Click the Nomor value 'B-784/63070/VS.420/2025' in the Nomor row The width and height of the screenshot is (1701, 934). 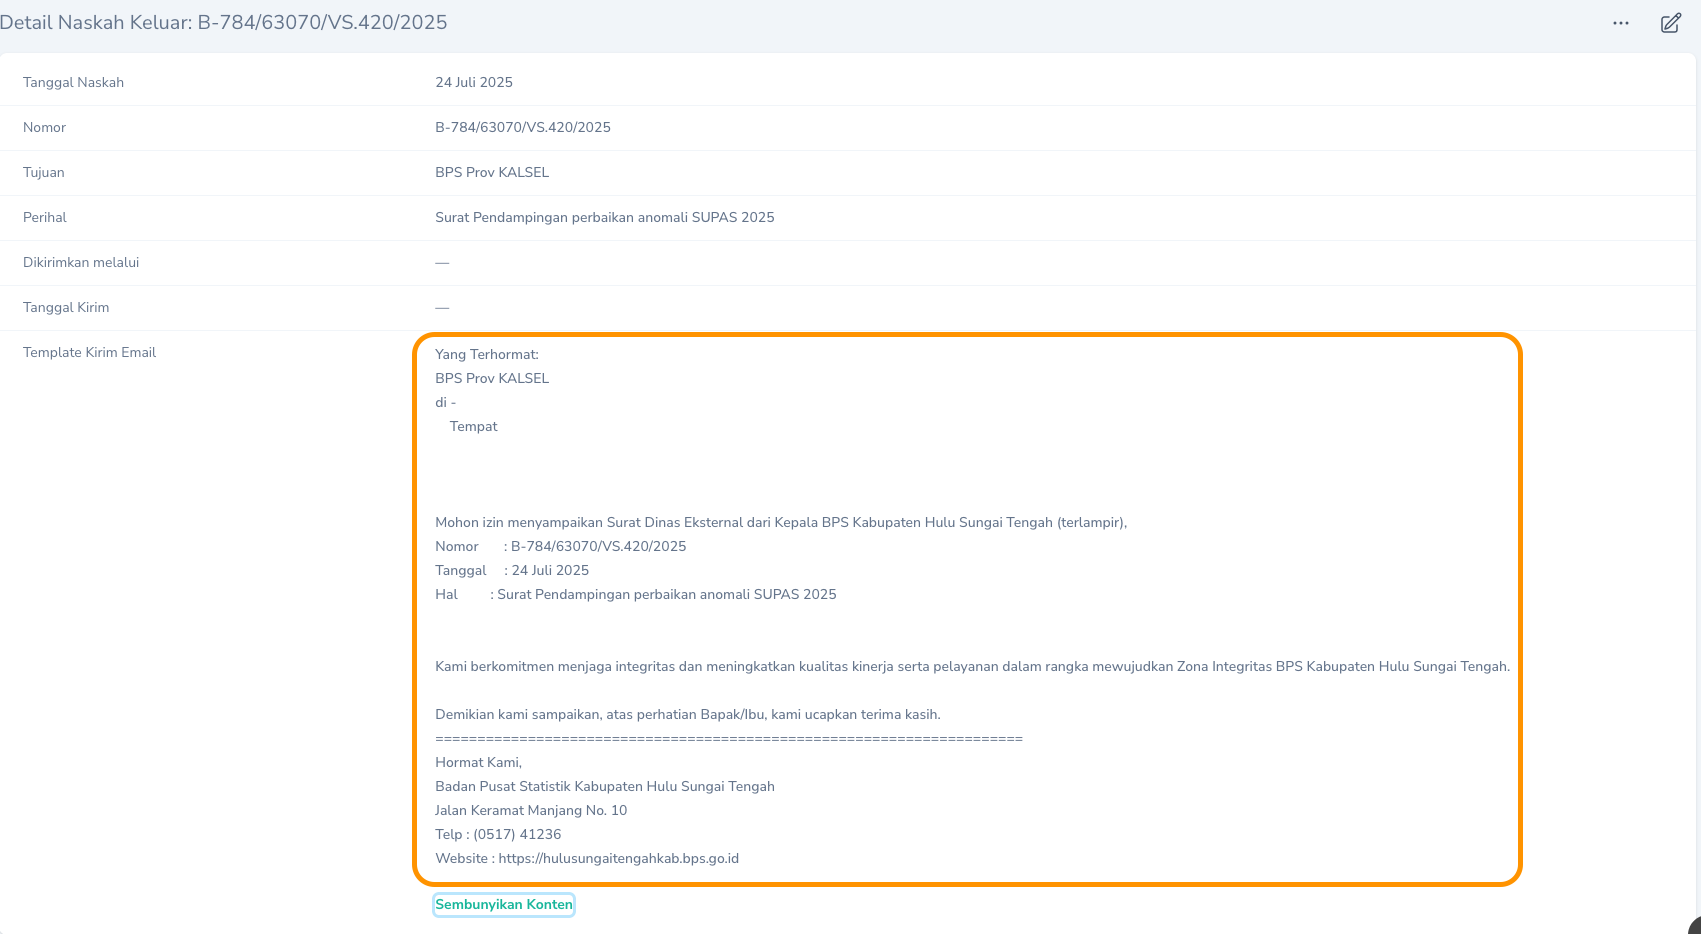[523, 128]
